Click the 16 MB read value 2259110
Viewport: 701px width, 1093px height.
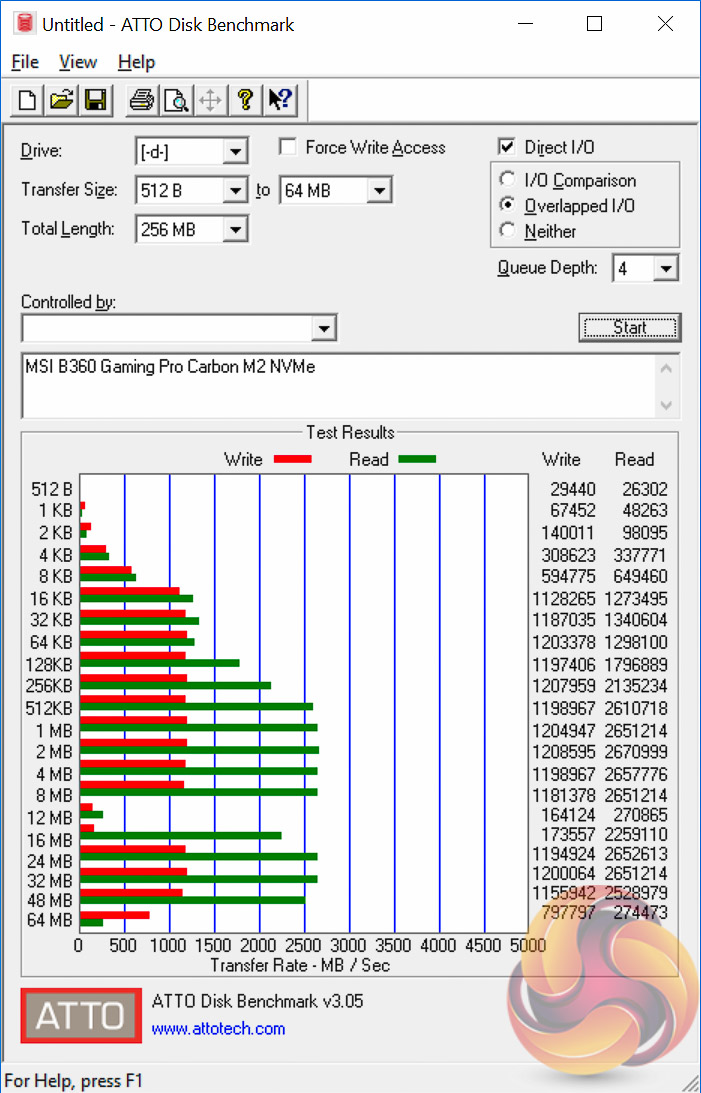tap(635, 834)
